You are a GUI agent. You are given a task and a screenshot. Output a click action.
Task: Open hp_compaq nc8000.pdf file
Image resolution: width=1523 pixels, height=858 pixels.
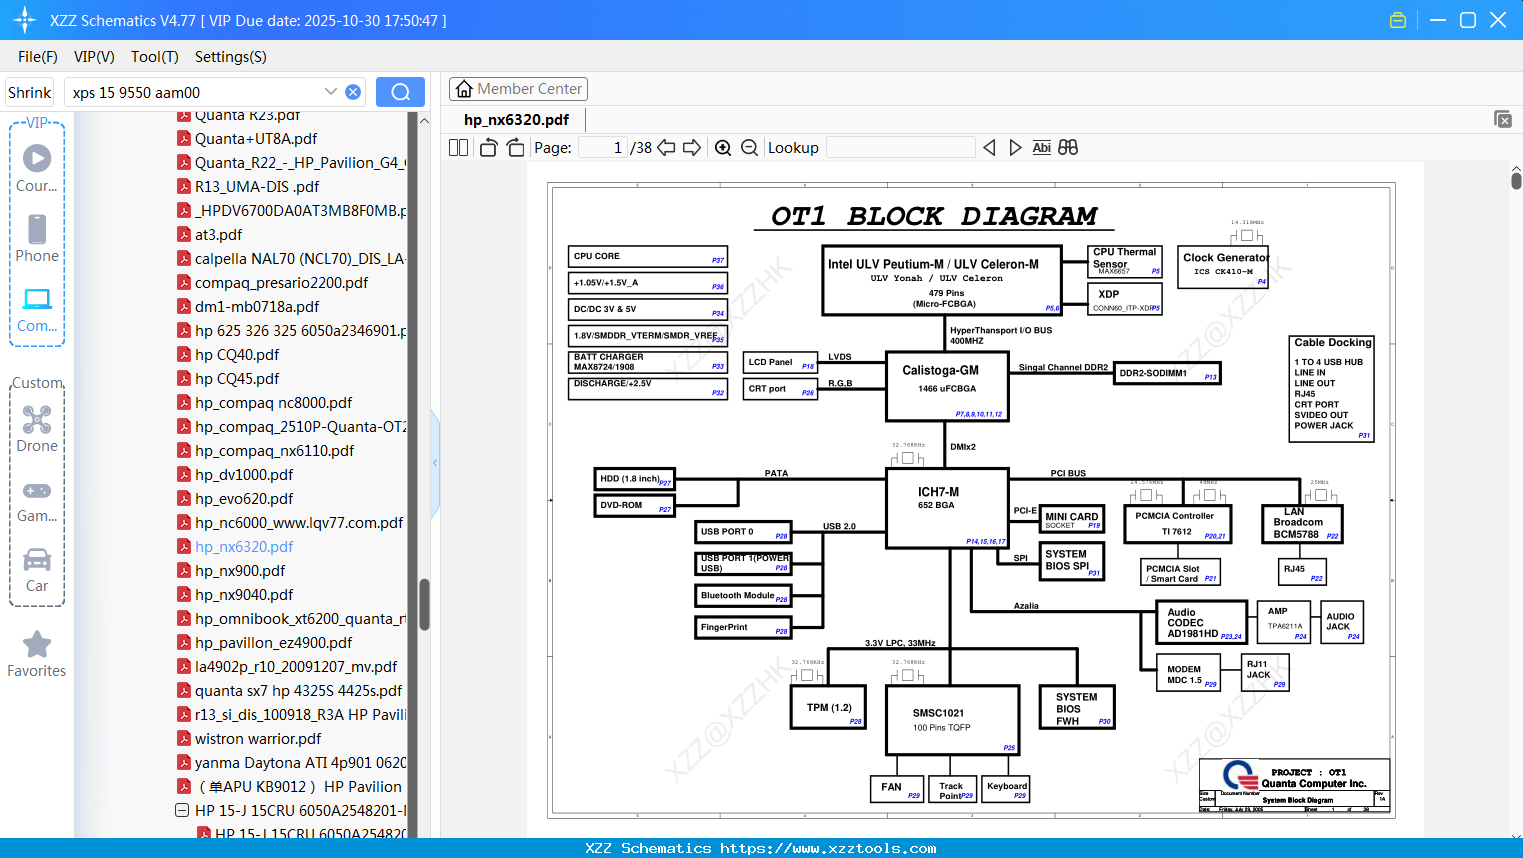pyautogui.click(x=273, y=403)
